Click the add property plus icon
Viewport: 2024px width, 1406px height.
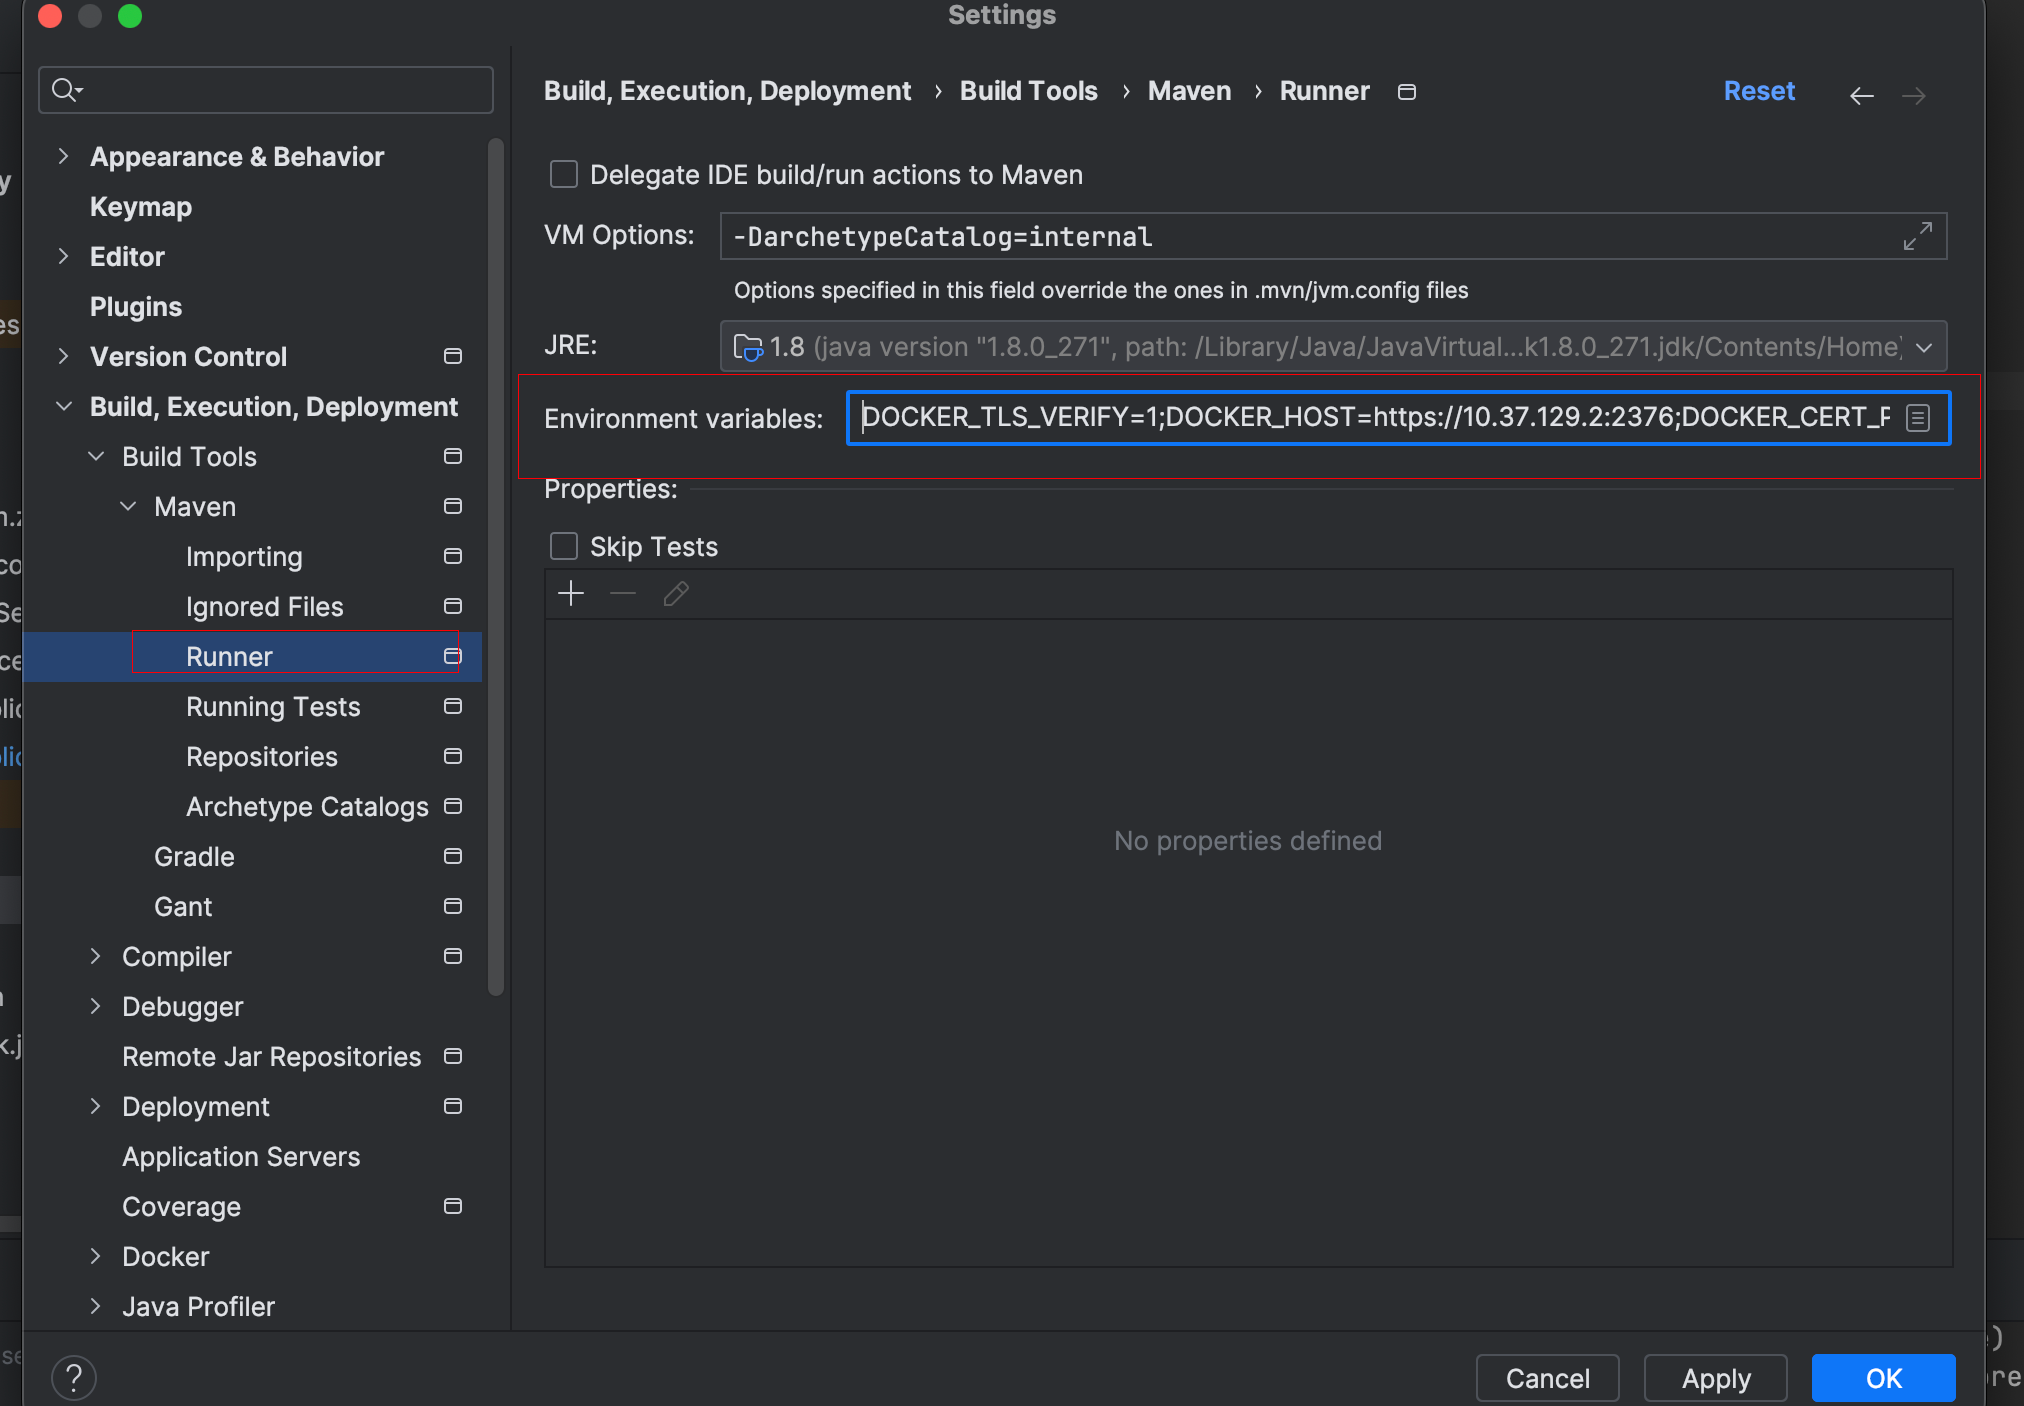tap(571, 594)
